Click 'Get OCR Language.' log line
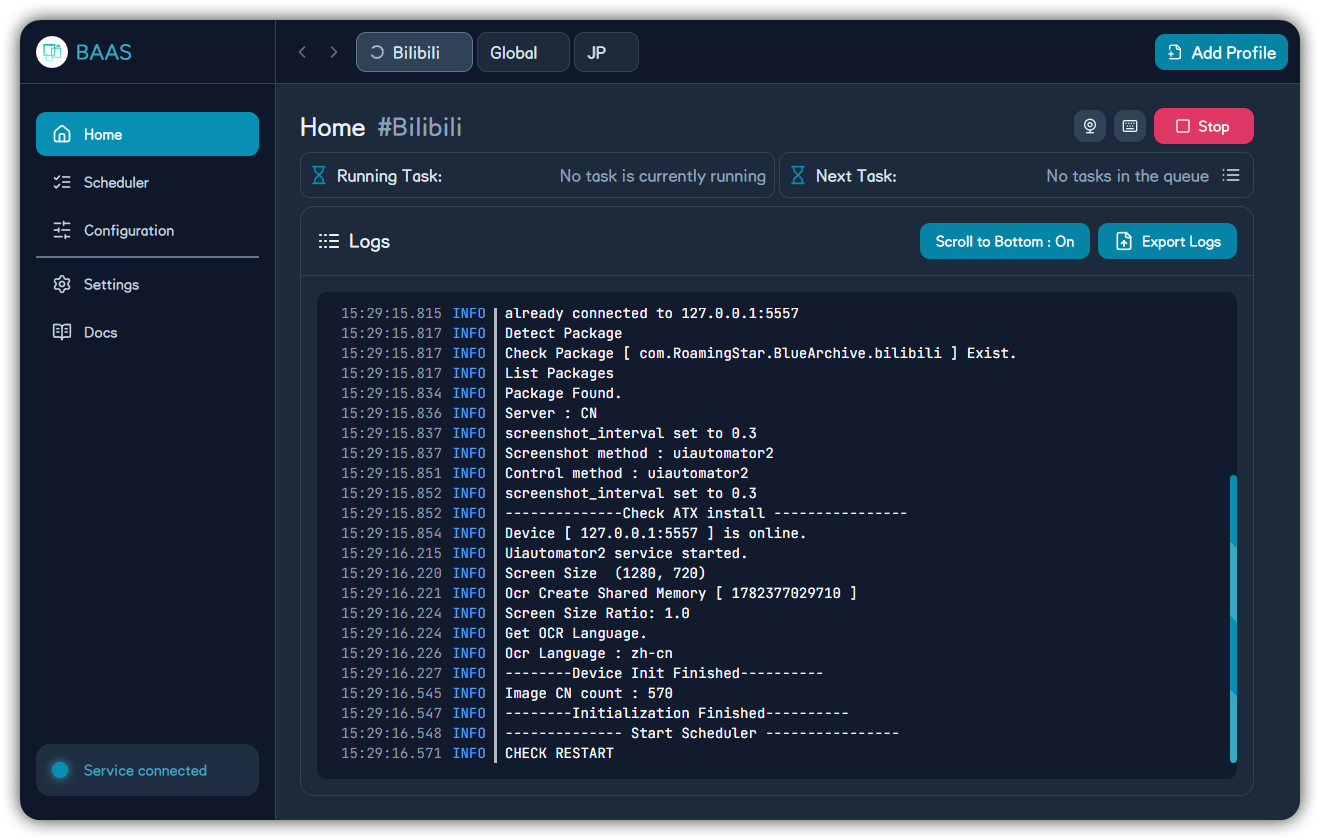 click(x=576, y=633)
